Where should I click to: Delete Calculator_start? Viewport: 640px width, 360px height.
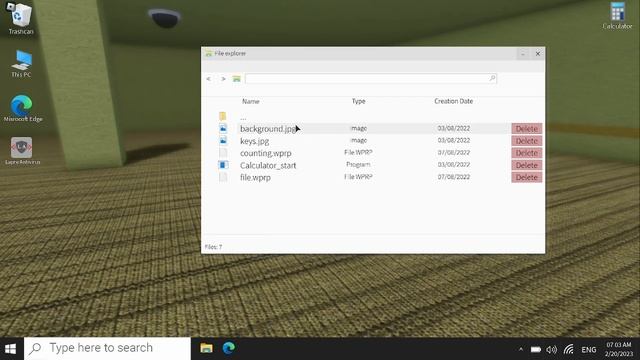(527, 165)
